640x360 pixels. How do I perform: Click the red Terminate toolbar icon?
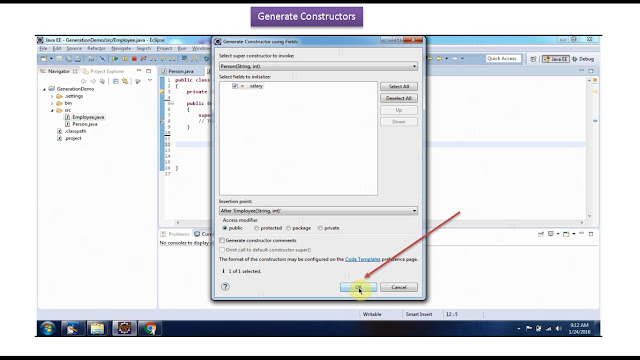pos(134,59)
